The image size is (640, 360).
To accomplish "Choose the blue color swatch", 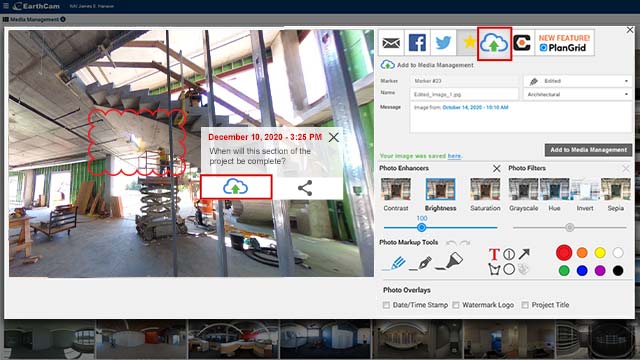I will (582, 271).
